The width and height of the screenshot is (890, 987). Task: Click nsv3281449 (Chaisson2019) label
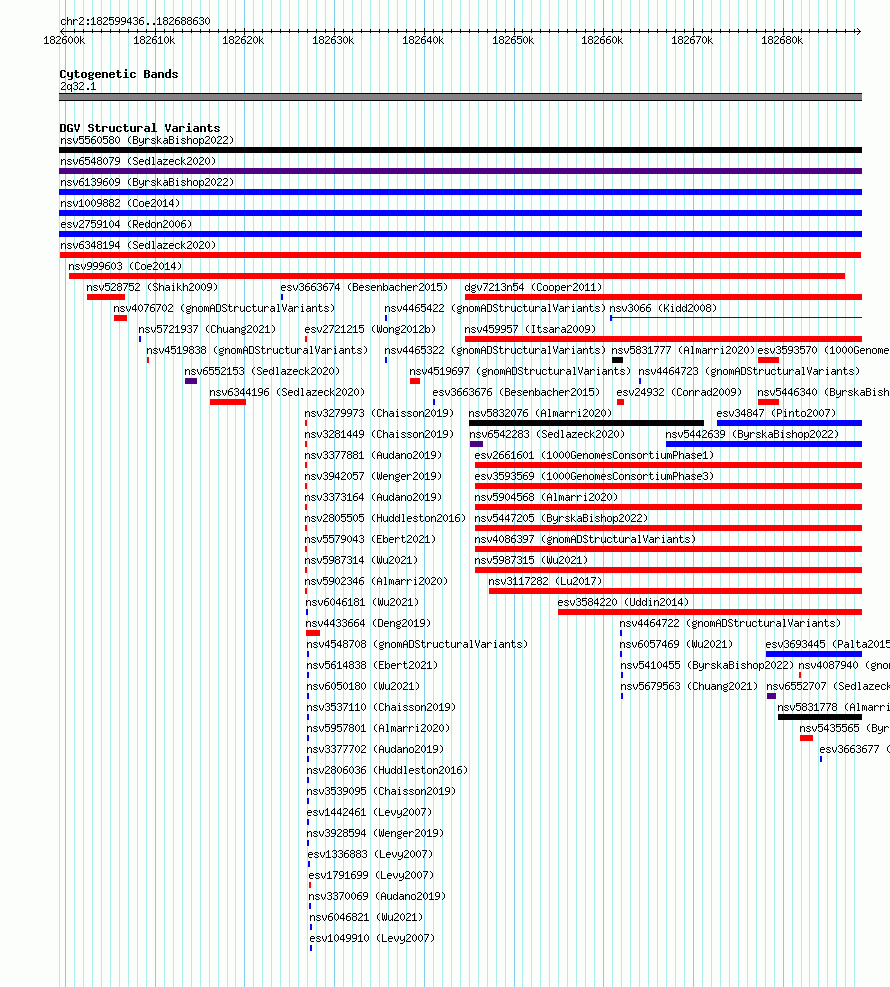(379, 434)
